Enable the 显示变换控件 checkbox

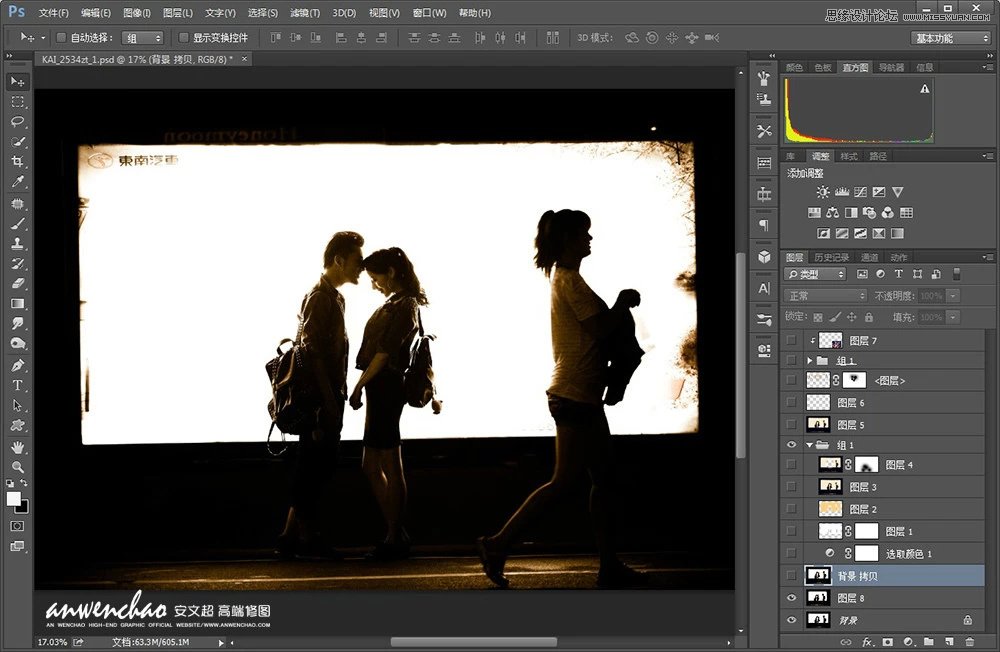click(184, 38)
